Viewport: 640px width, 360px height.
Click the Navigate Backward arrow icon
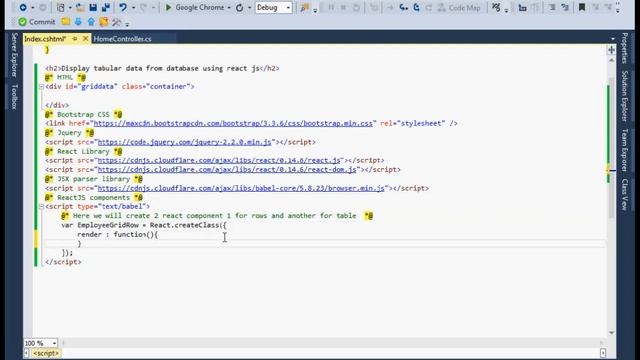tap(23, 7)
